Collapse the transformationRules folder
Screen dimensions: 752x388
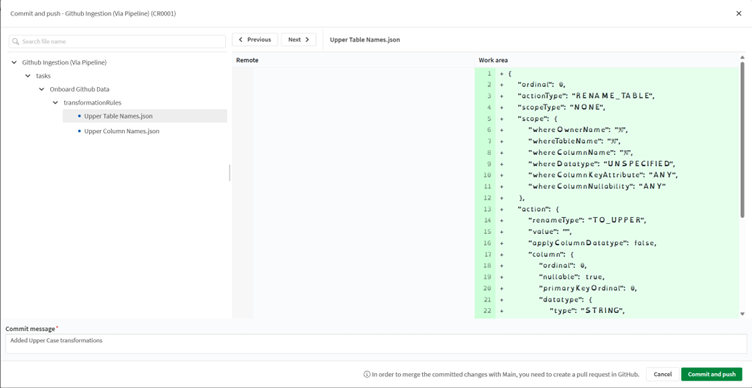point(55,103)
